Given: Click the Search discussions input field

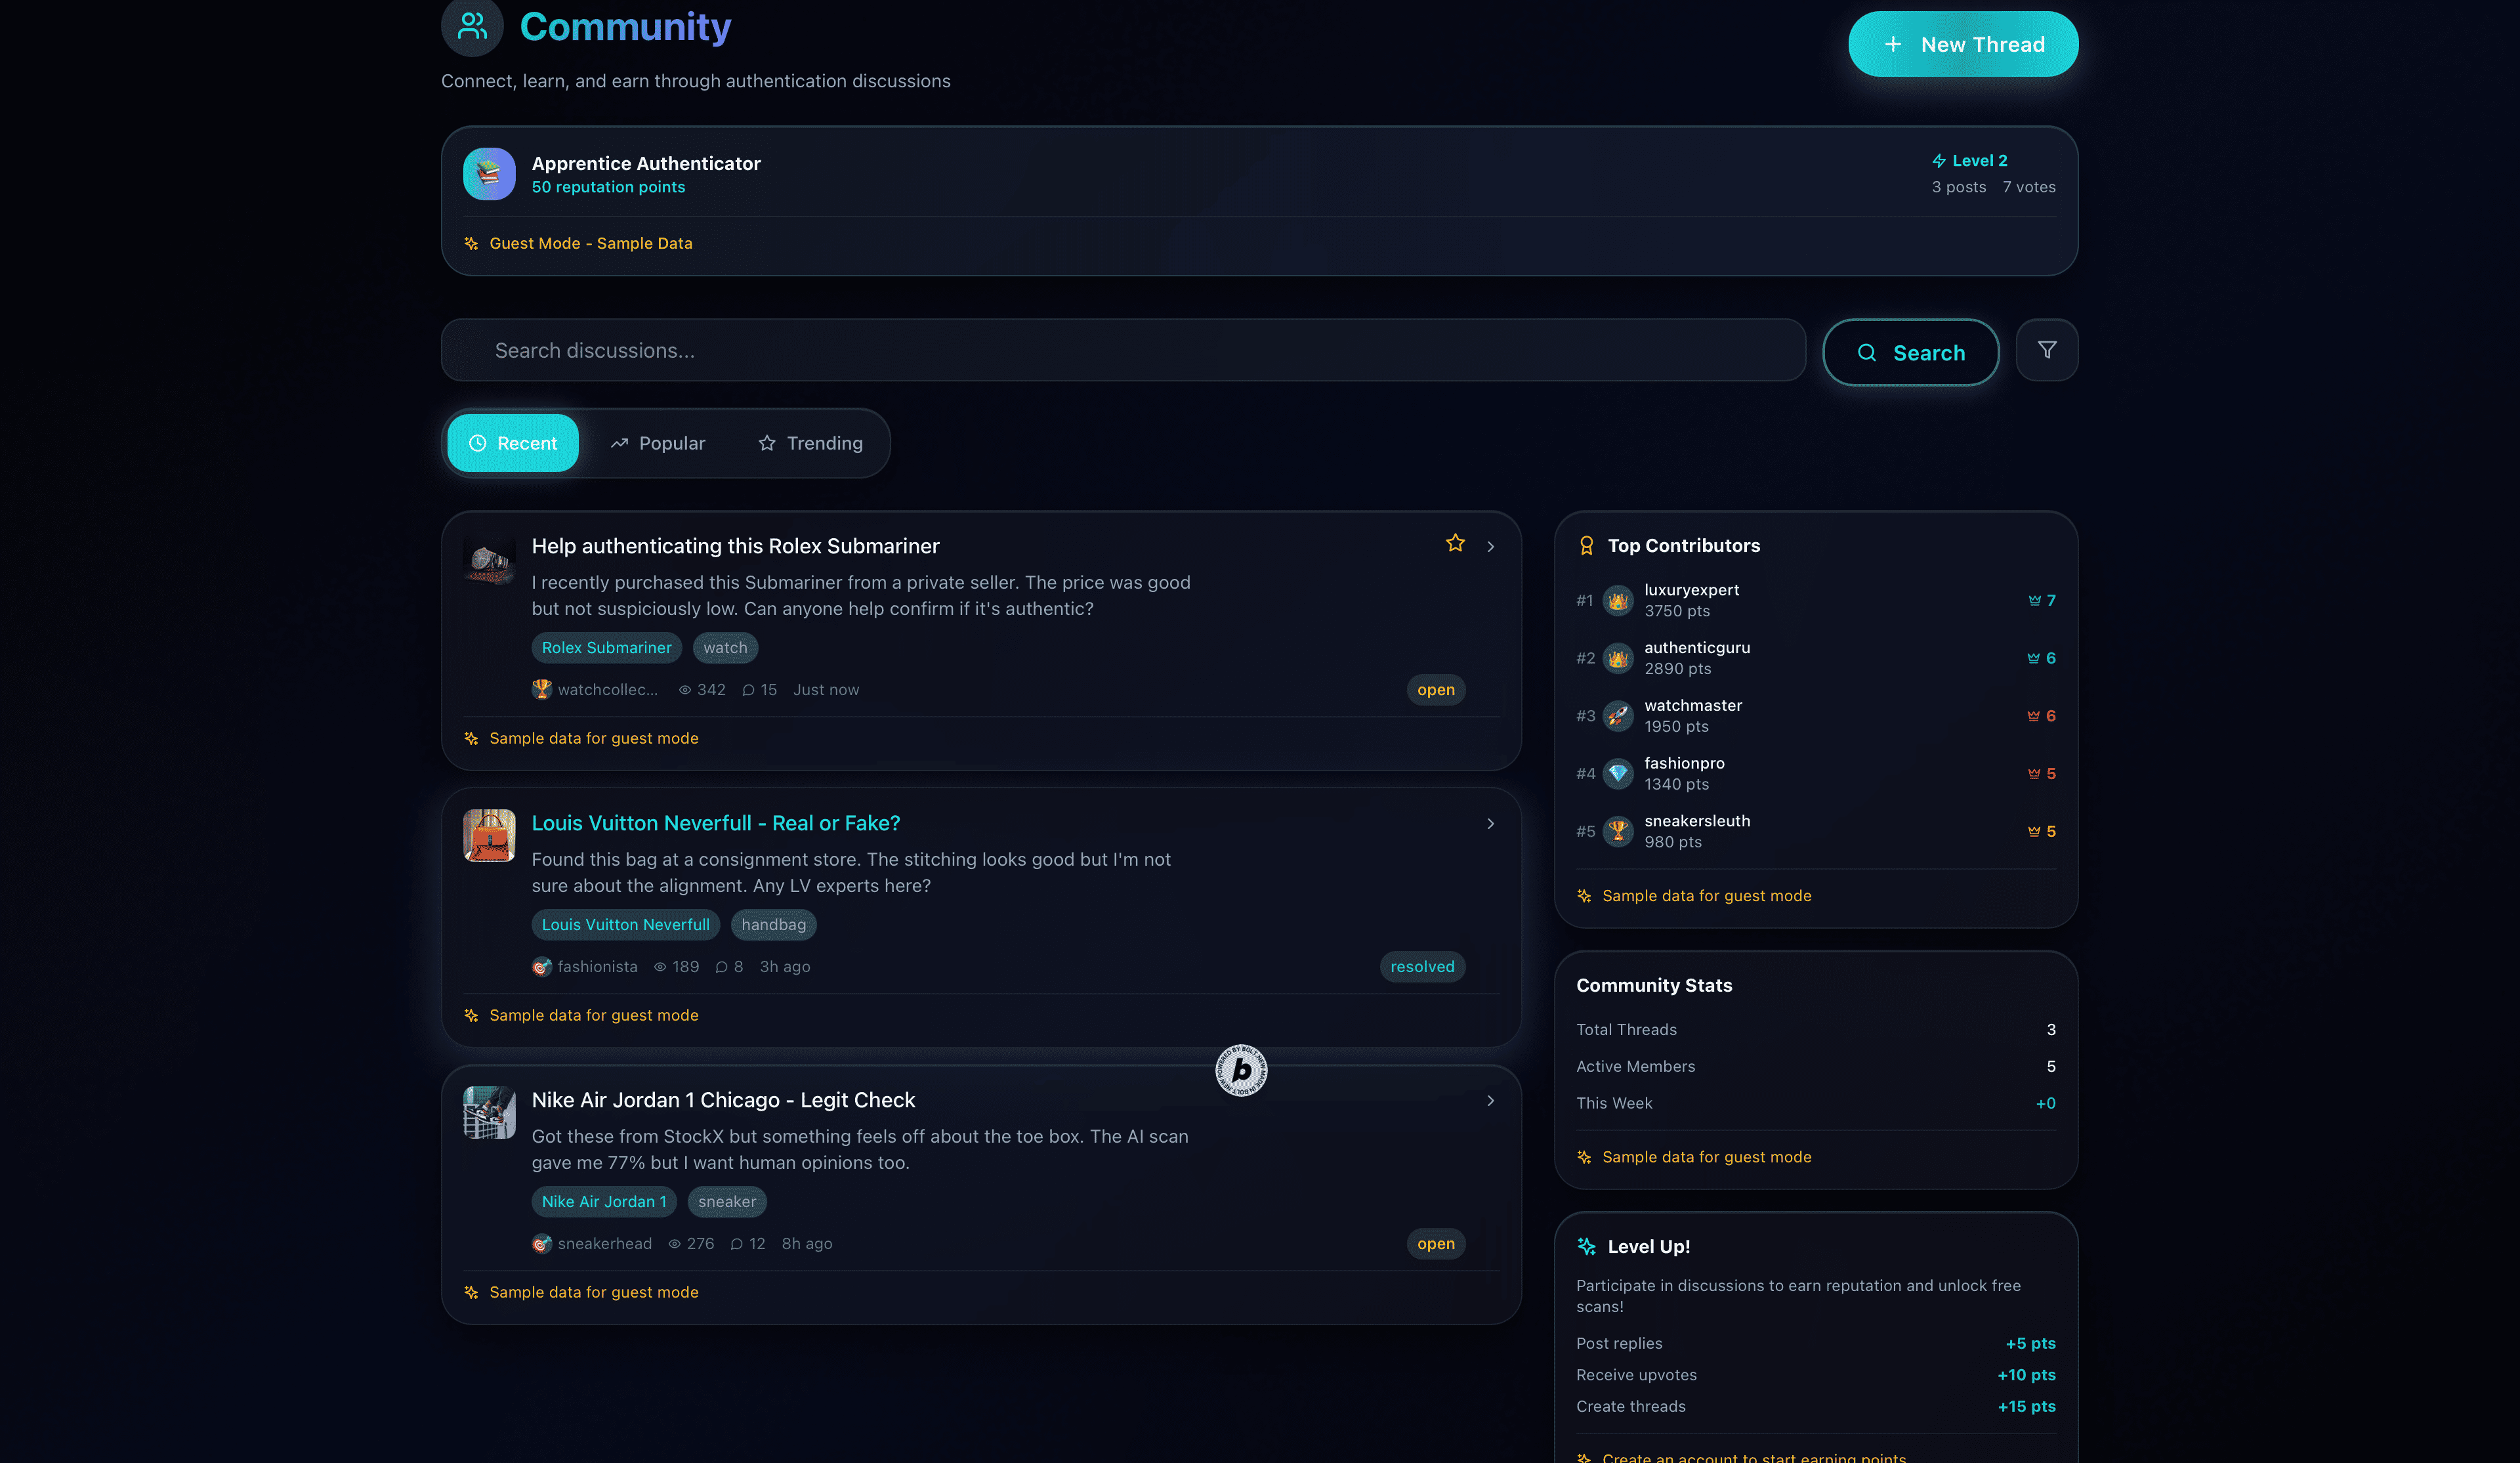Looking at the screenshot, I should click(x=1122, y=351).
